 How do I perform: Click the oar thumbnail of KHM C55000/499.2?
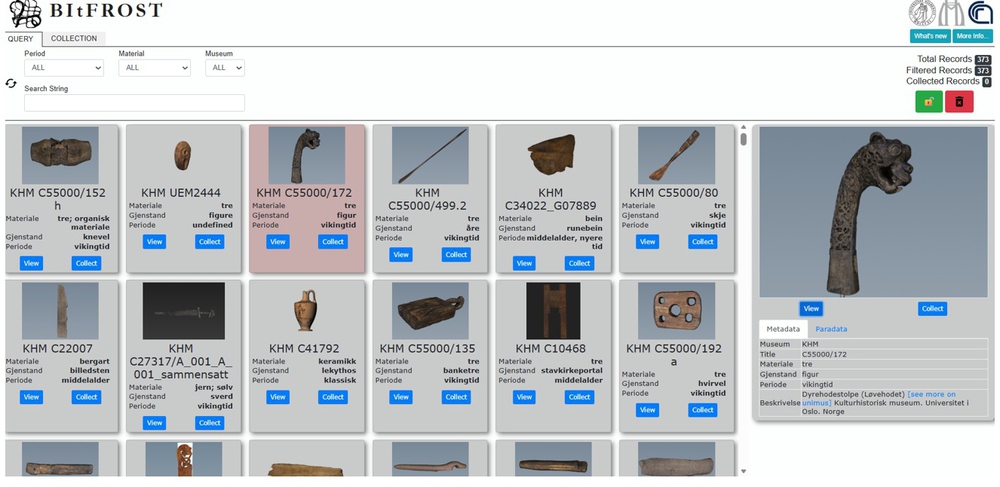point(430,155)
